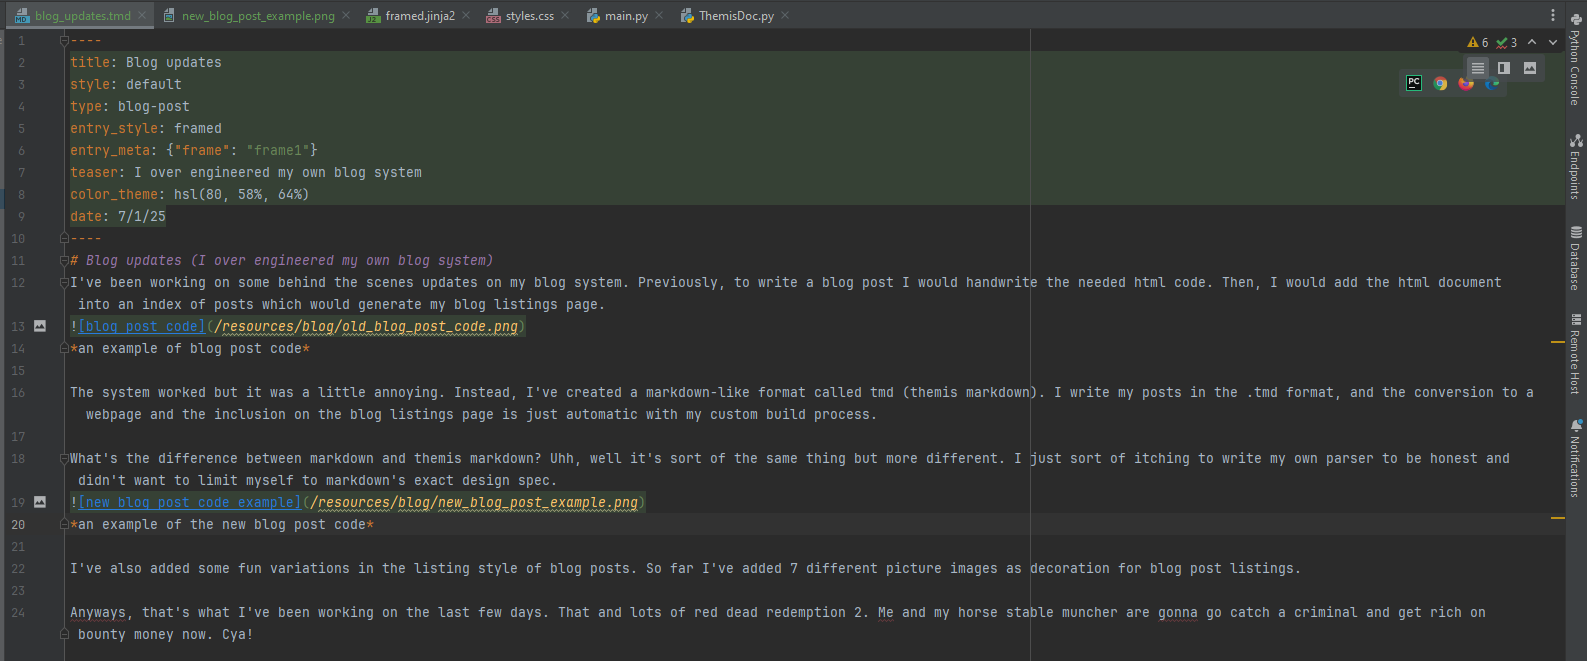The width and height of the screenshot is (1587, 661).
Task: Switch to the blog_updates.tmd tab
Action: click(82, 15)
